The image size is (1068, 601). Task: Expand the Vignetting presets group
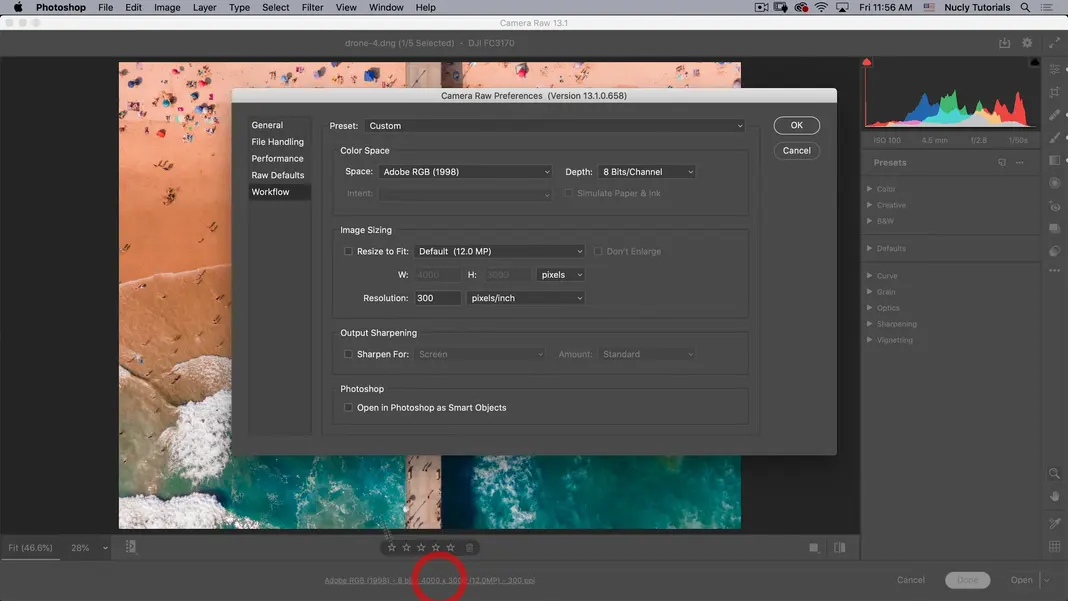pos(870,340)
